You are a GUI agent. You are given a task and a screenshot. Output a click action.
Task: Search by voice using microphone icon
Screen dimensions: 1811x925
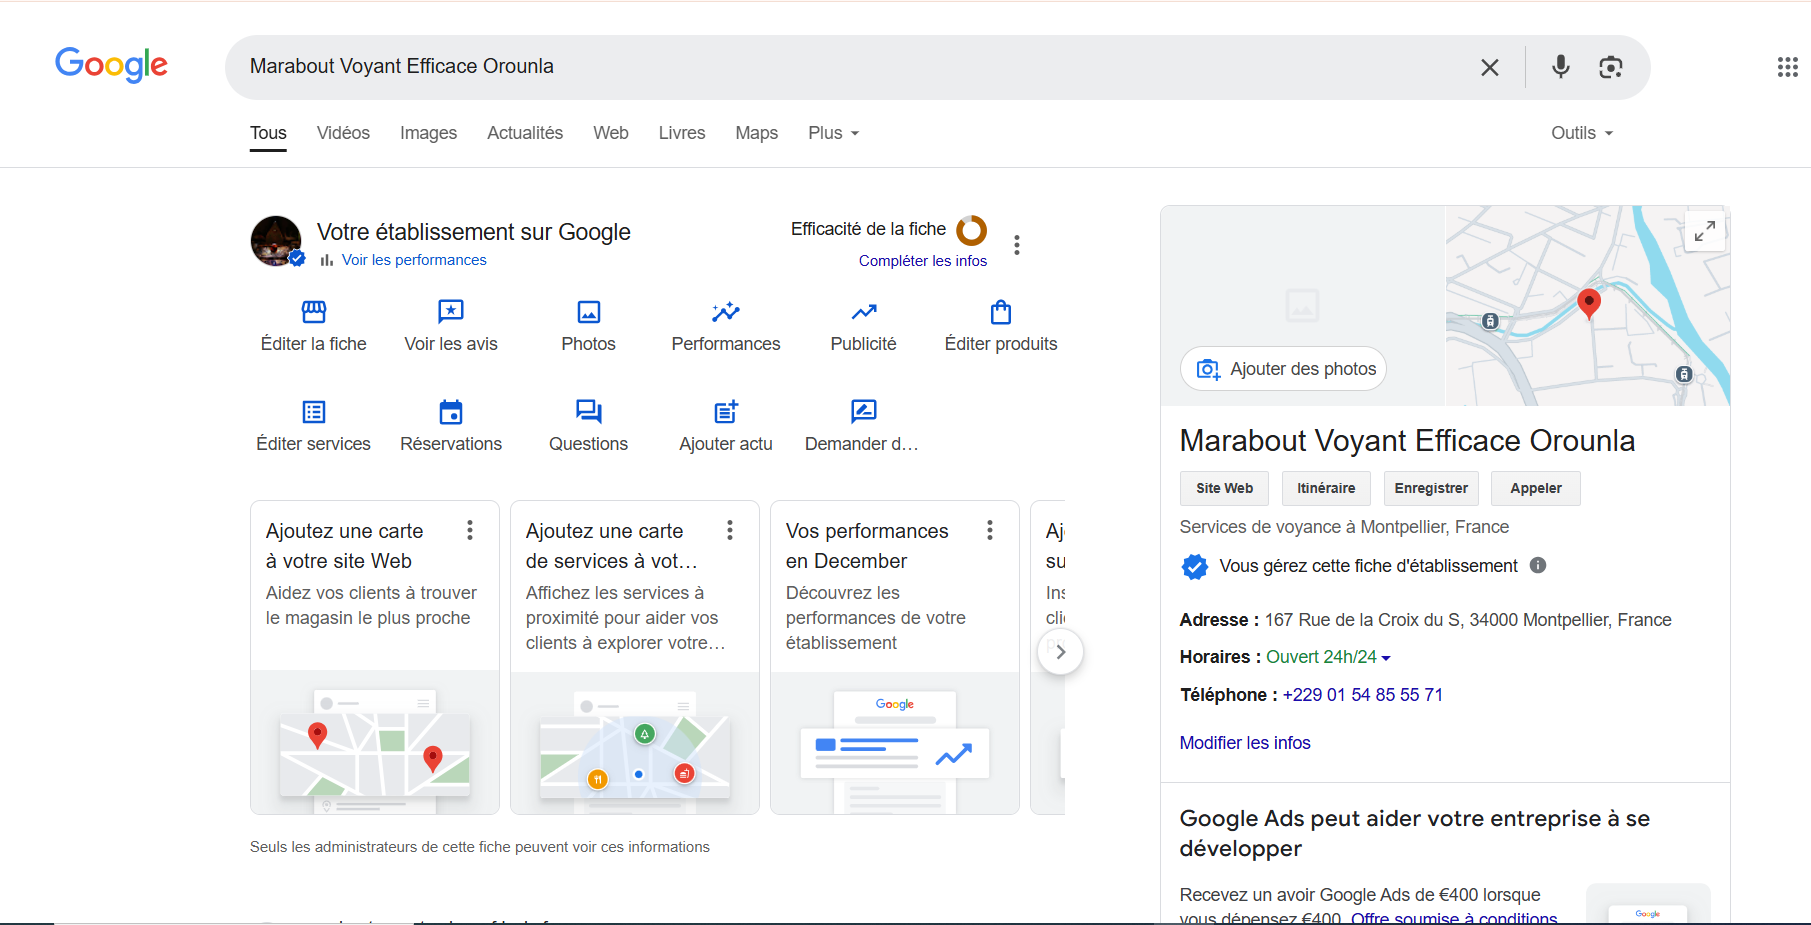tap(1560, 67)
